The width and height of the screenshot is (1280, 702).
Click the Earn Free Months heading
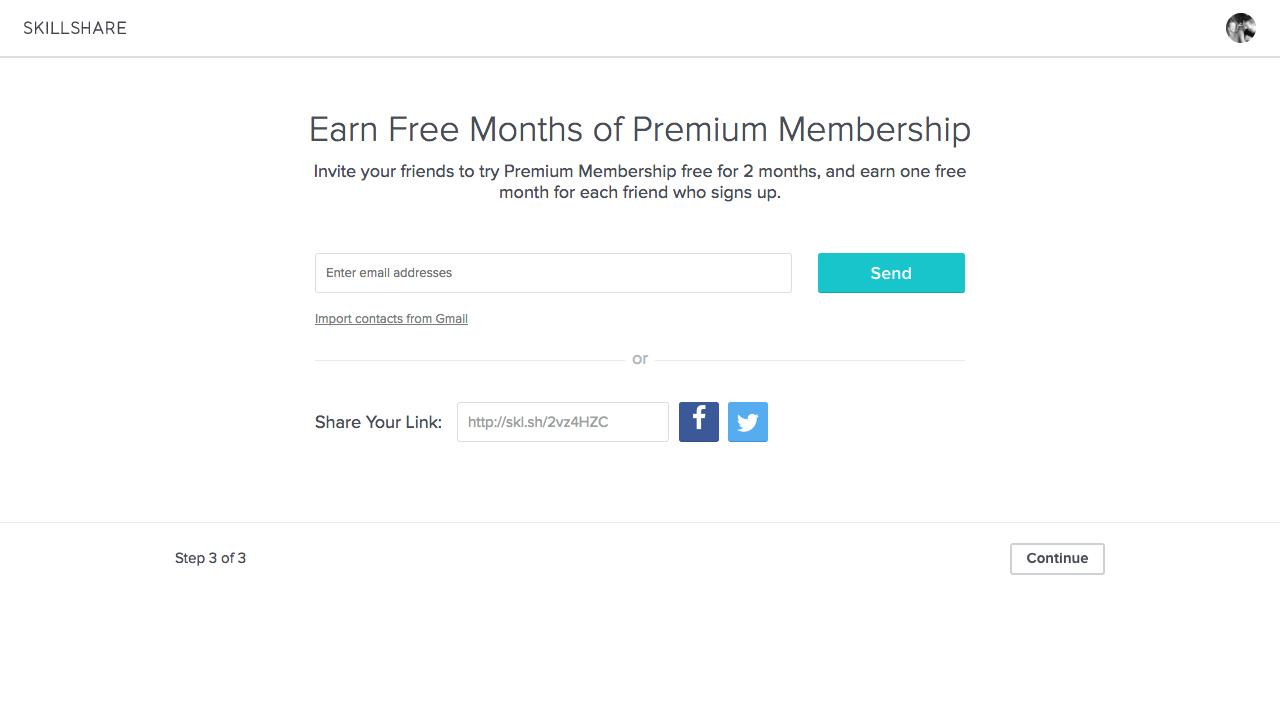[x=640, y=129]
